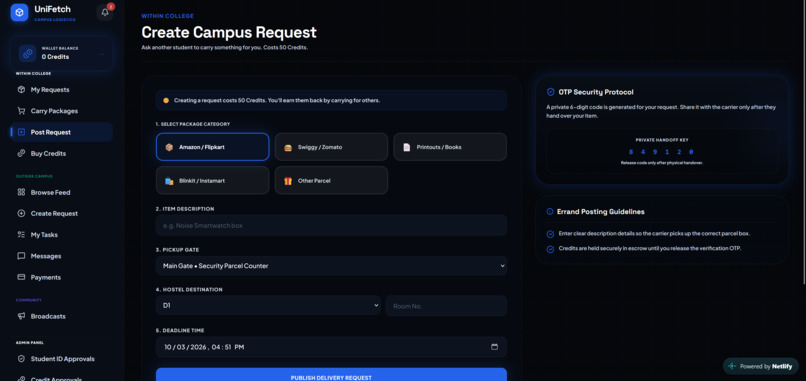The width and height of the screenshot is (806, 381).
Task: Click the Create Request plus-circle icon
Action: point(21,213)
